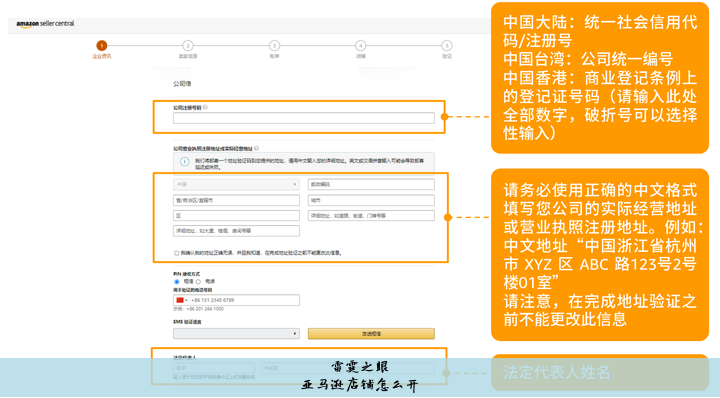Click the postal code input field
The height and width of the screenshot is (398, 720).
[371, 184]
